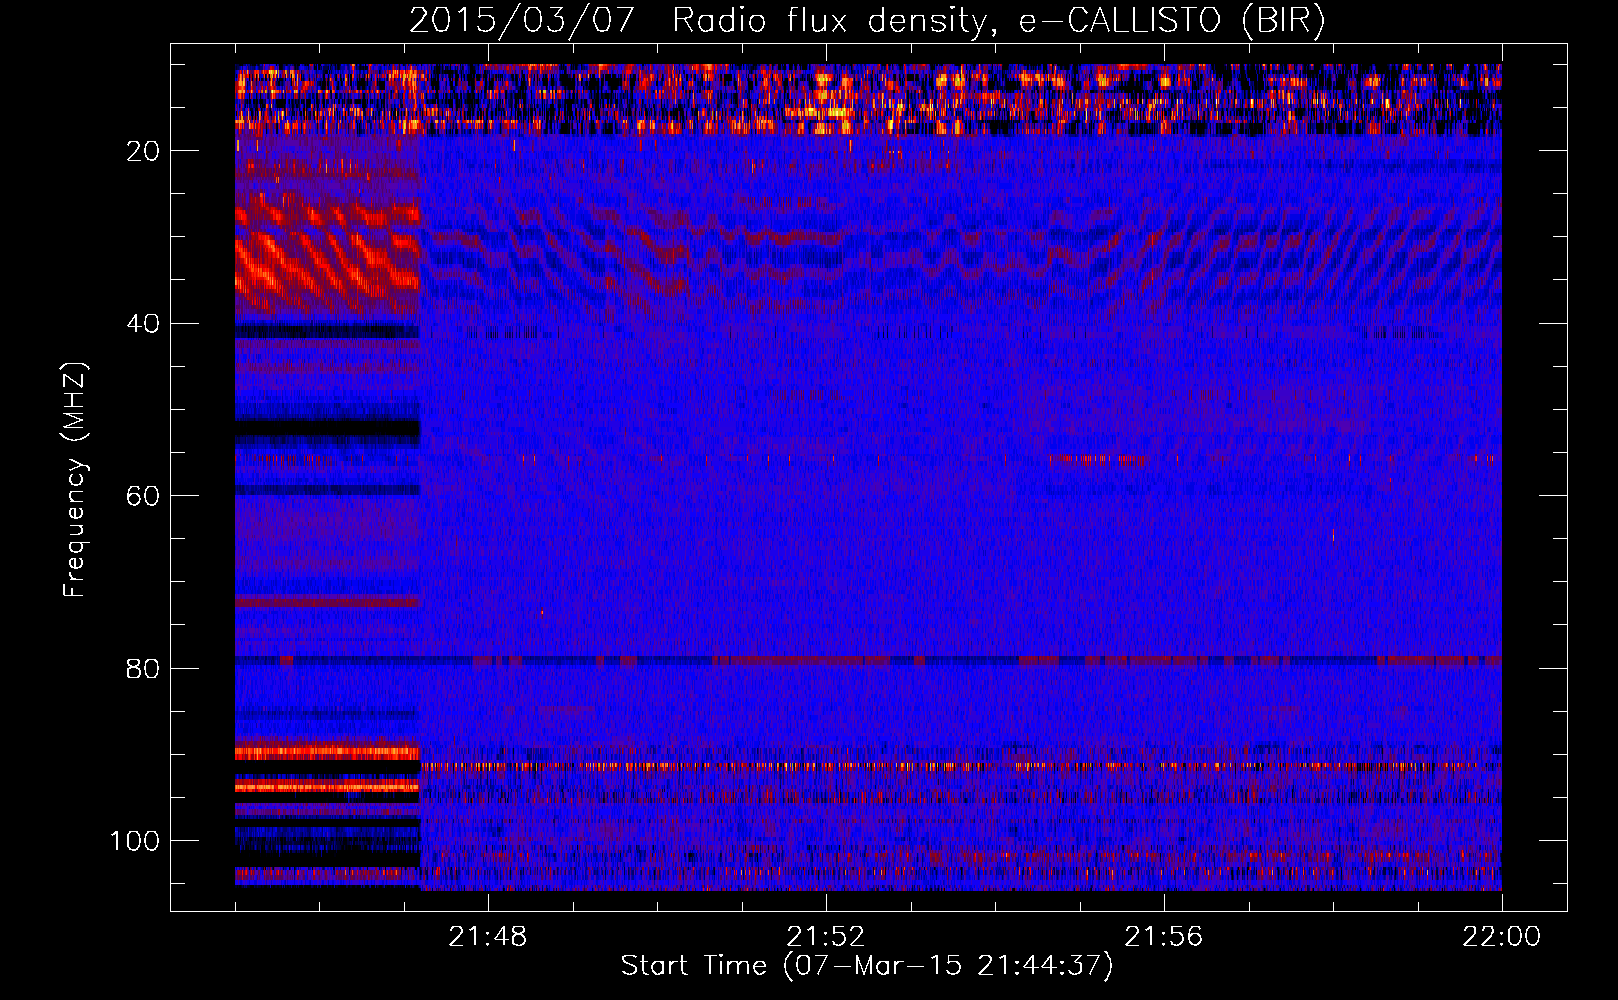Click the 21:56 time axis label
Viewport: 1618px width, 1000px height.
tap(1164, 937)
